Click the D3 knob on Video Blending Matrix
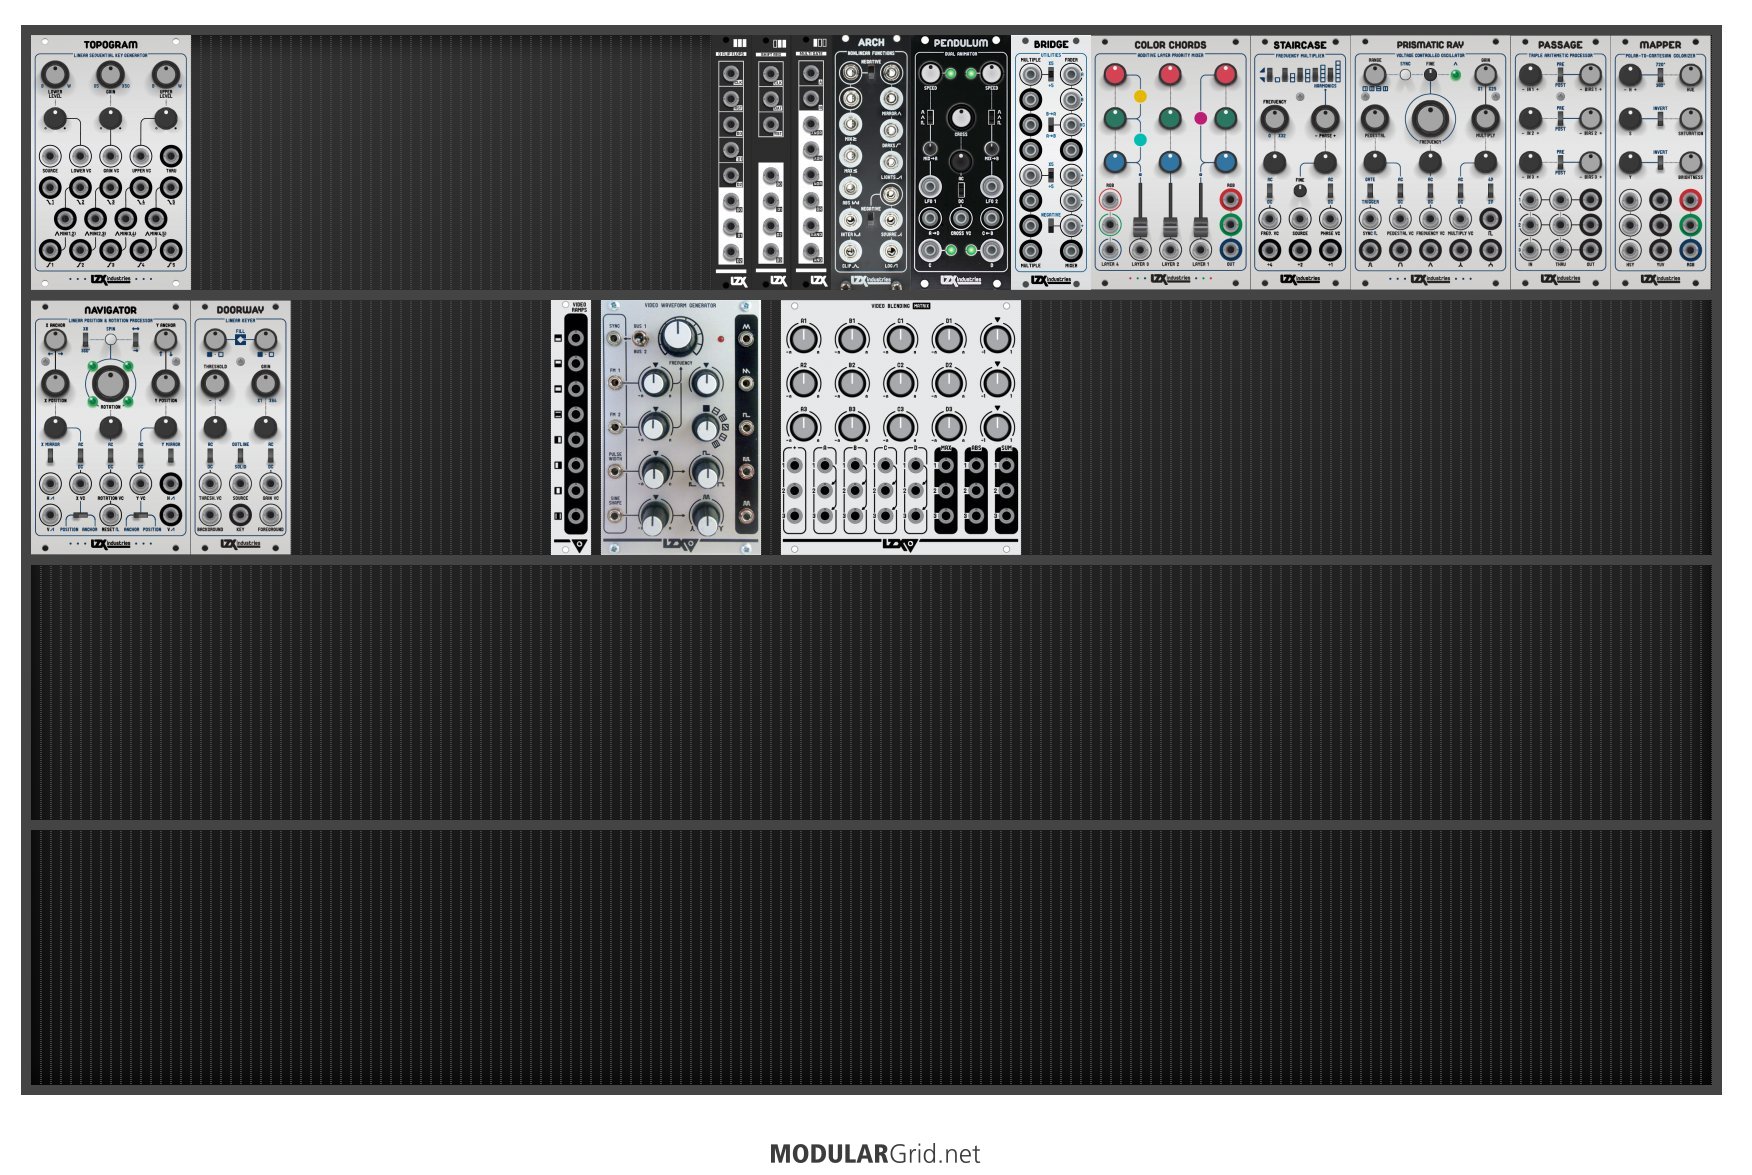Screen dimensions: 1752x1175 point(948,426)
